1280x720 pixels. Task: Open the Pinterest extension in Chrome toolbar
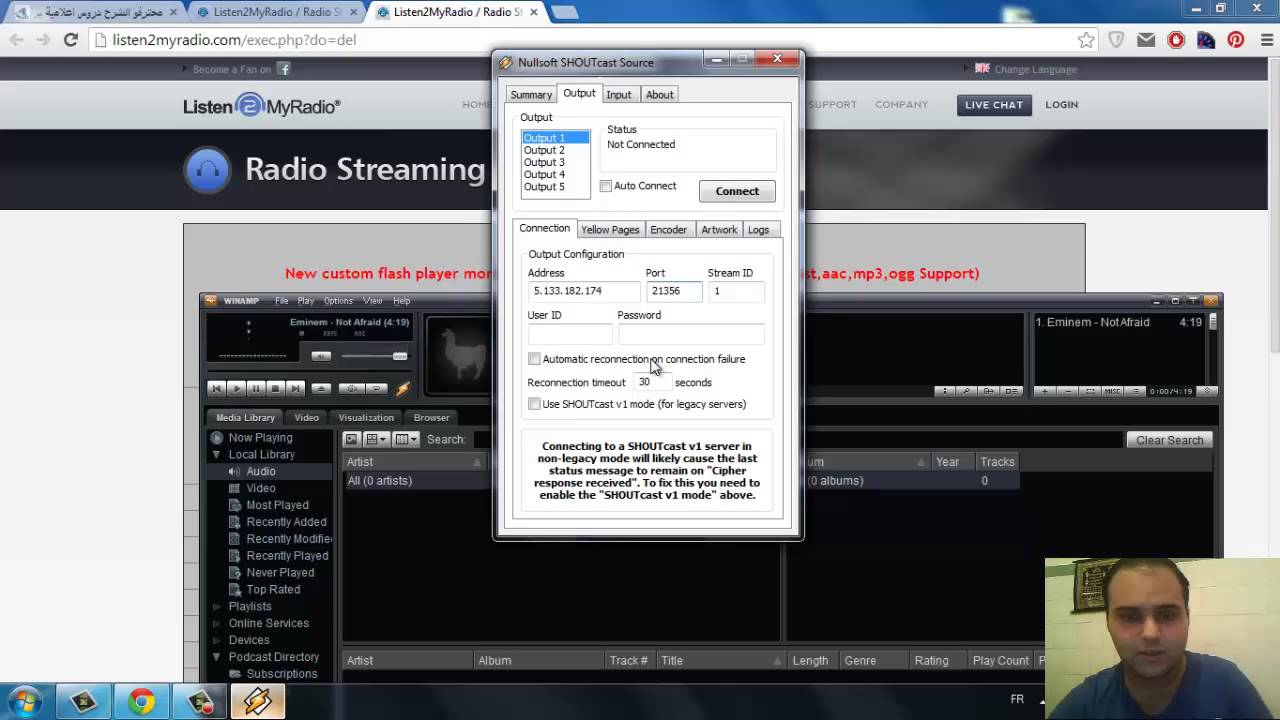point(1236,40)
